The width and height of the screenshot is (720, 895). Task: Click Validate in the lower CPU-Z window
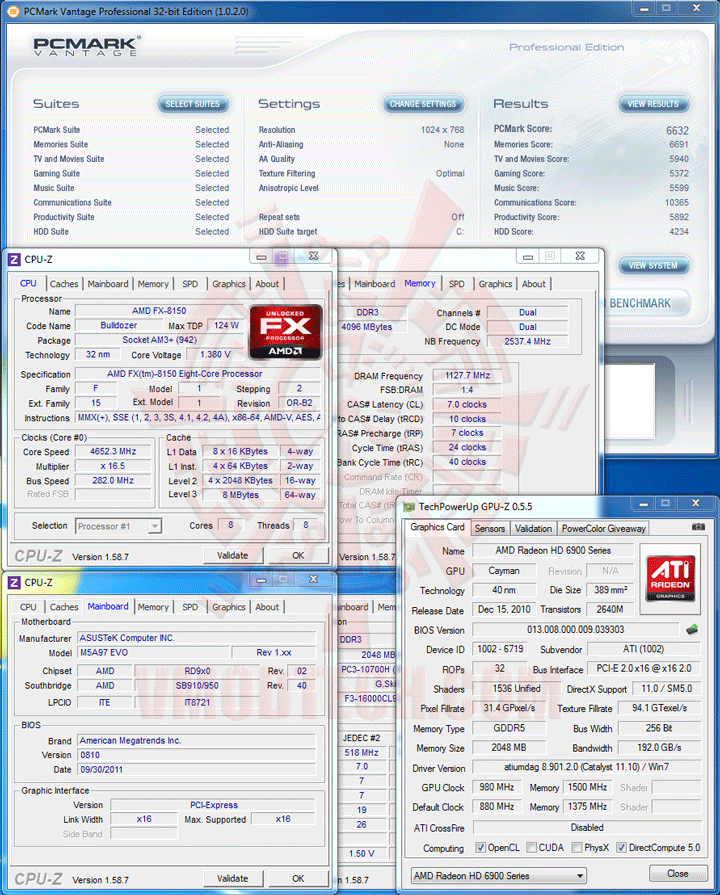pos(233,878)
